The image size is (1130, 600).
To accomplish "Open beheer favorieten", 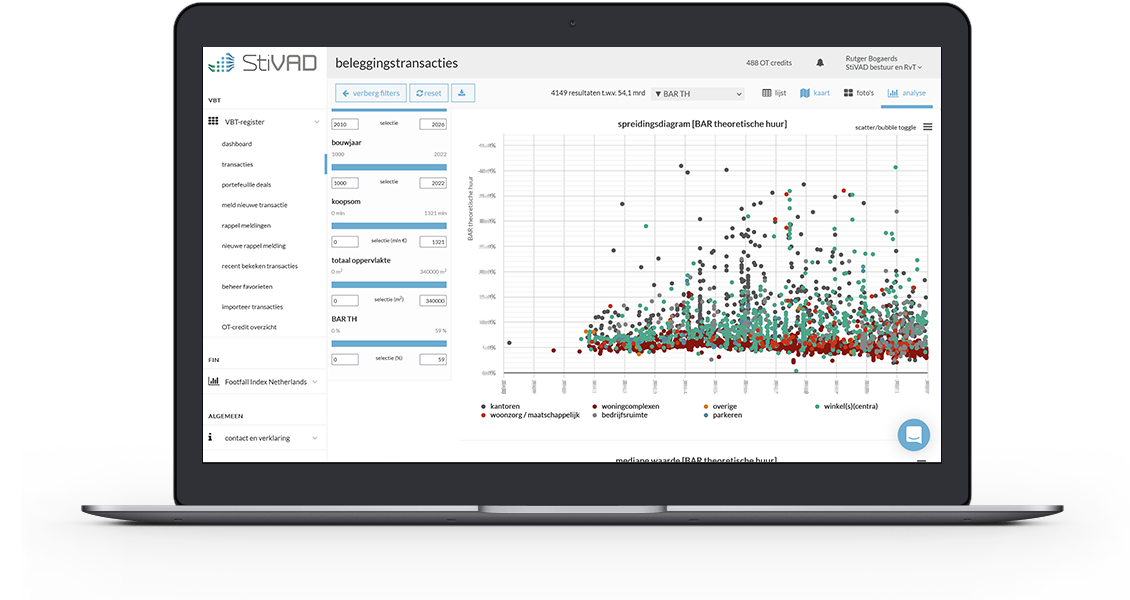I will click(247, 287).
